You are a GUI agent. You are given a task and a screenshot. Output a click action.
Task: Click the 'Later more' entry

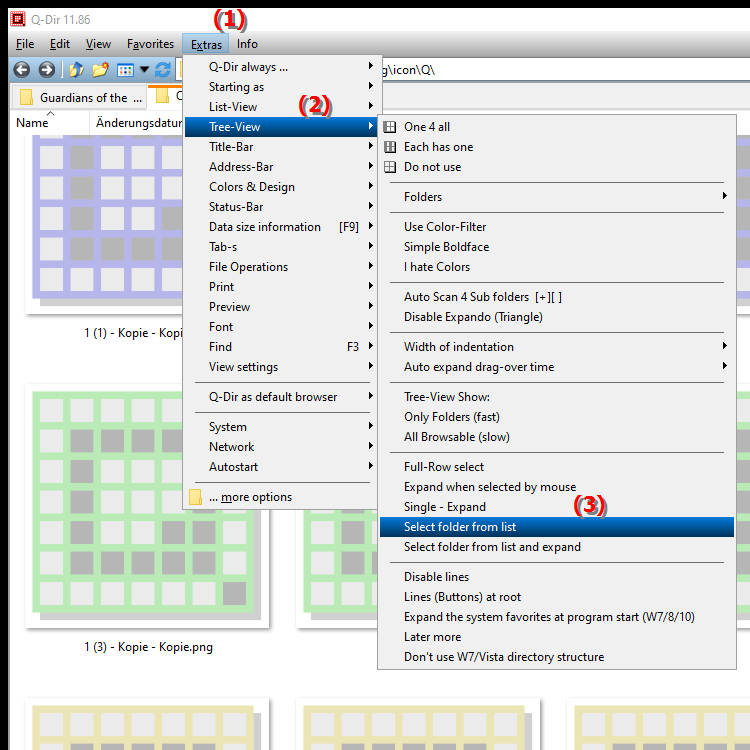[557, 637]
